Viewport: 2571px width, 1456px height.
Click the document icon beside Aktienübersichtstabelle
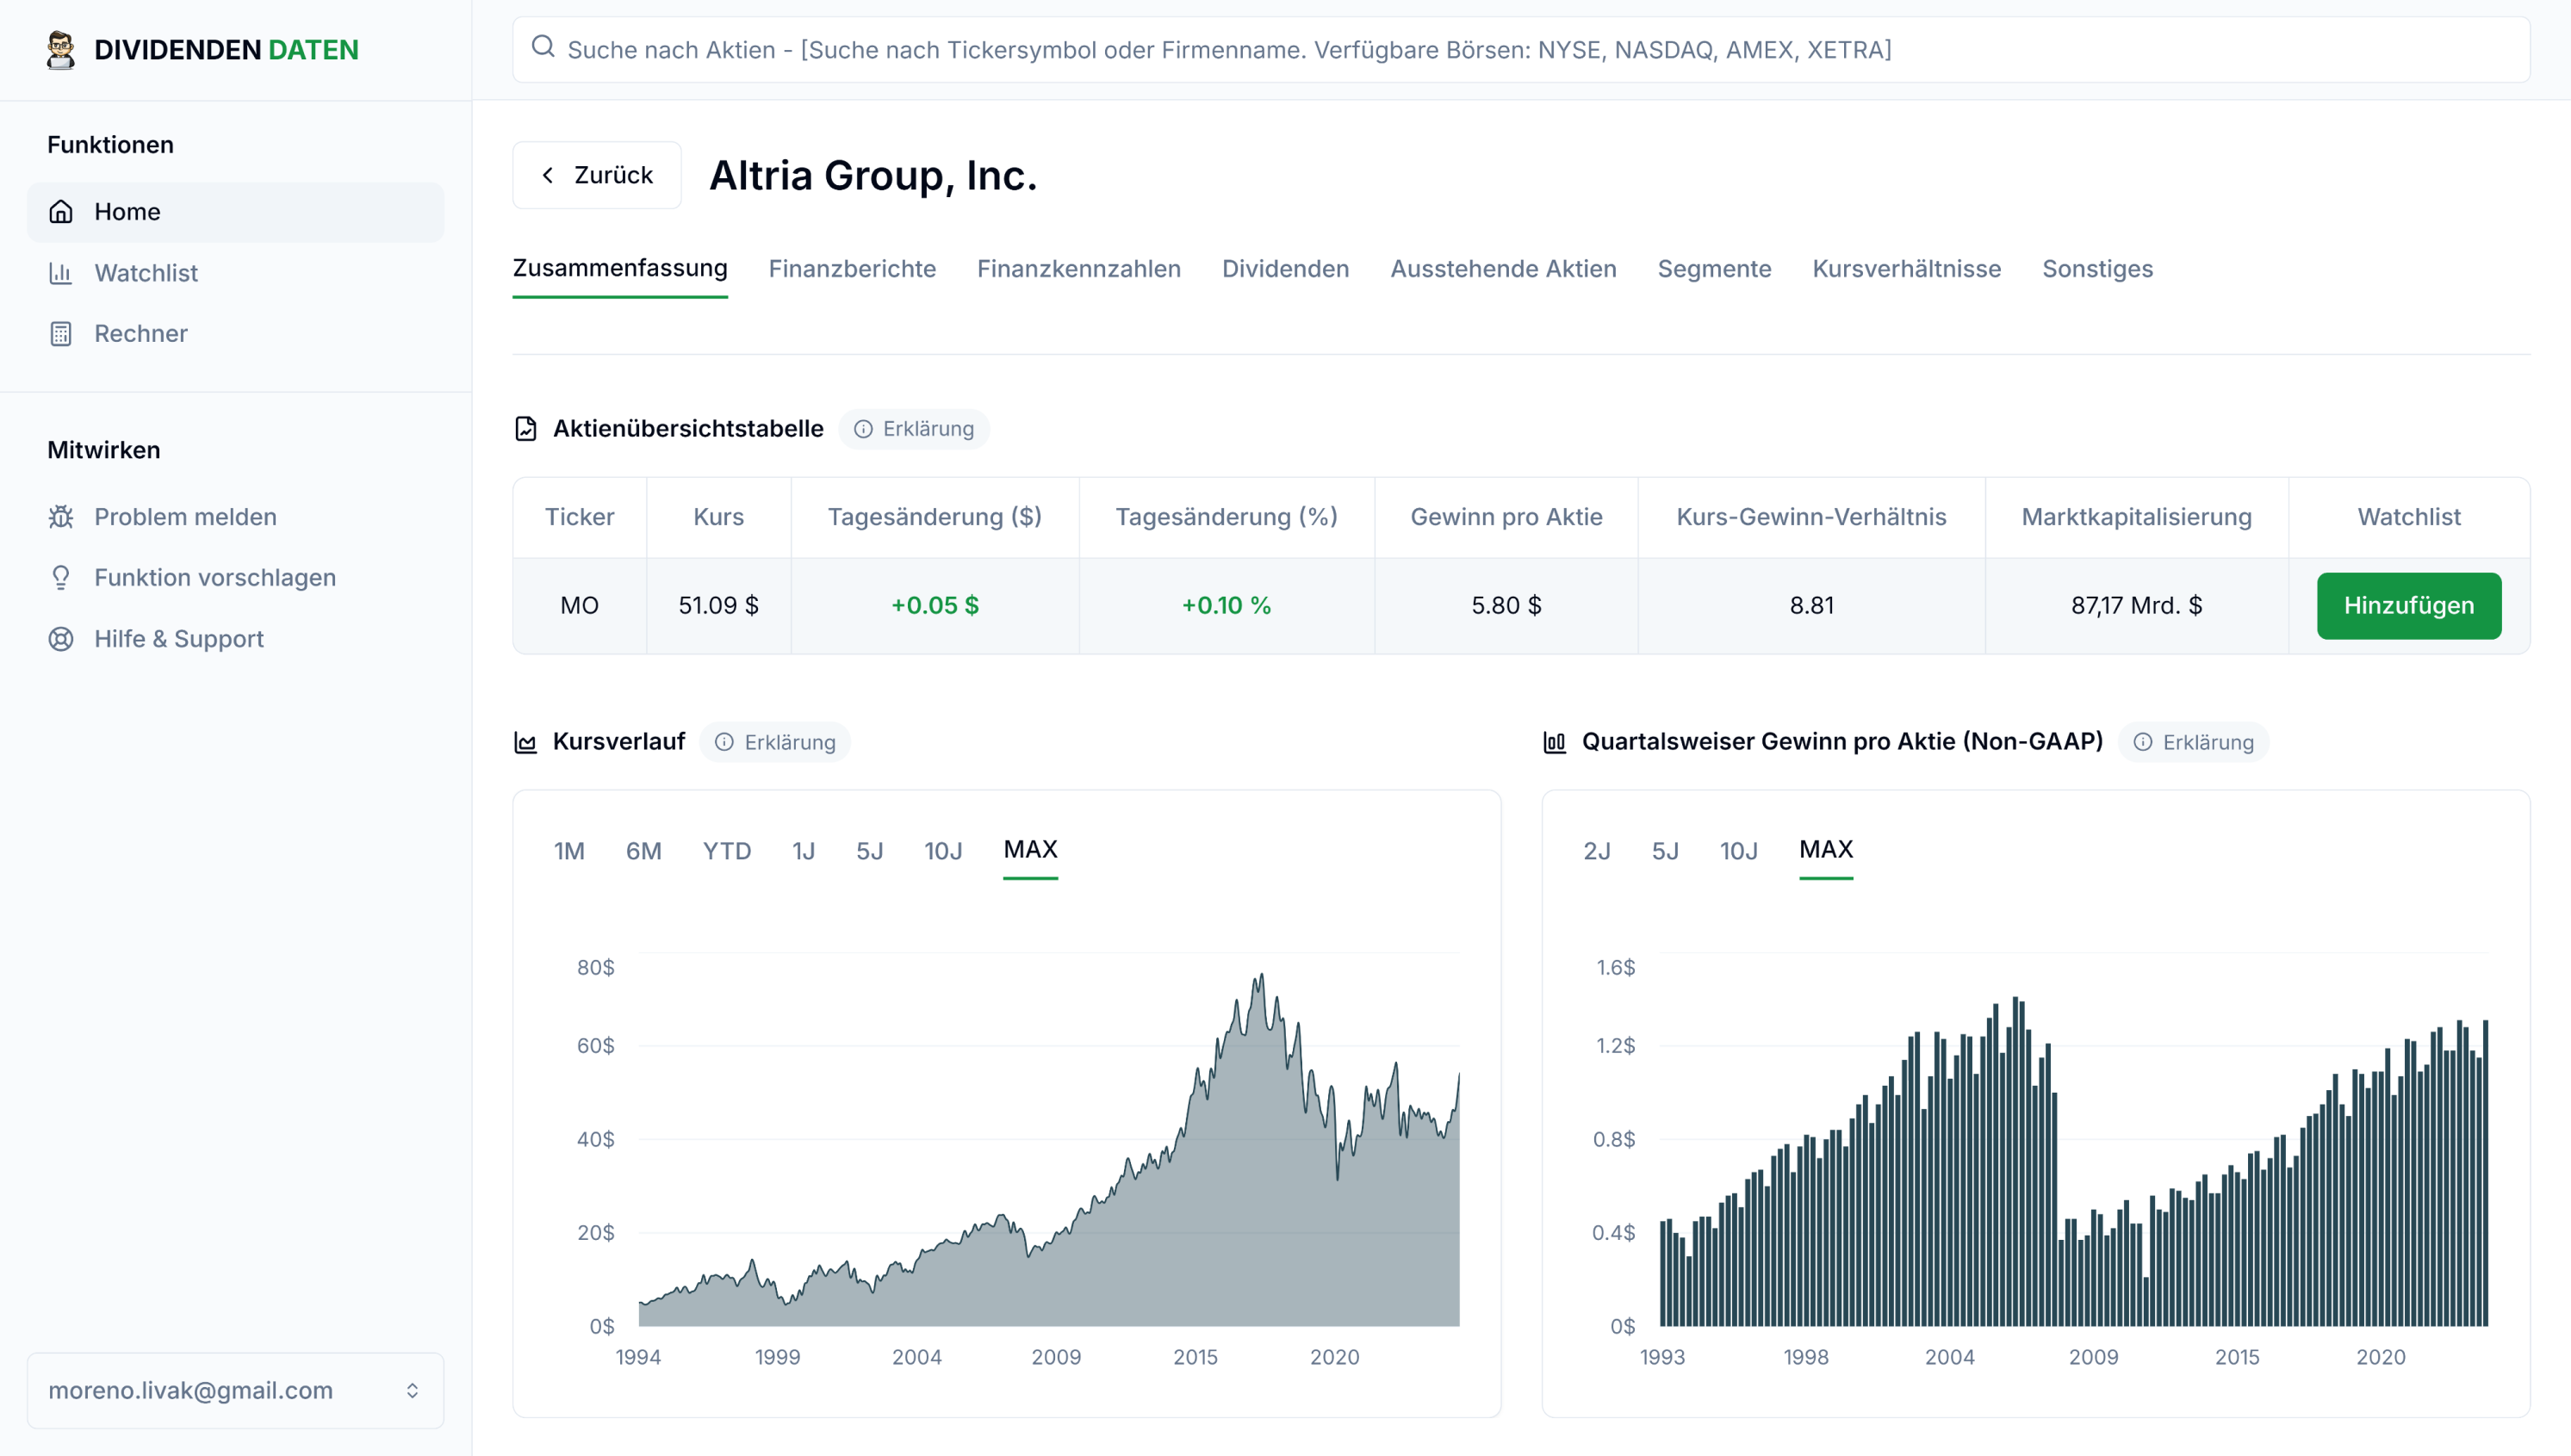[x=526, y=429]
